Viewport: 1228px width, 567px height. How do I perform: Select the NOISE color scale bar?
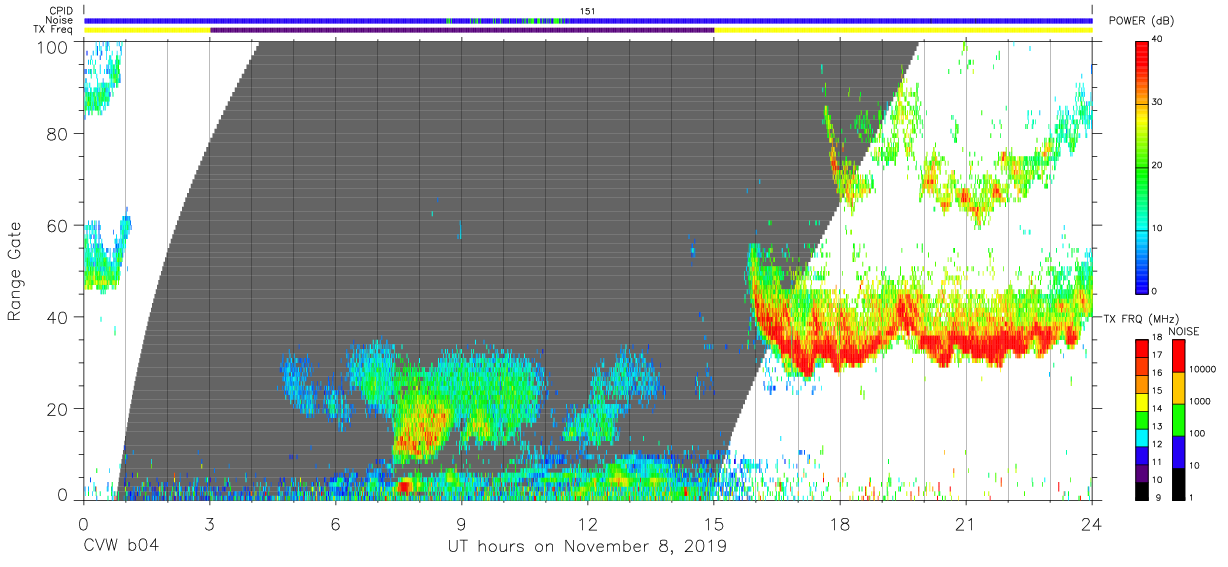tap(1177, 420)
